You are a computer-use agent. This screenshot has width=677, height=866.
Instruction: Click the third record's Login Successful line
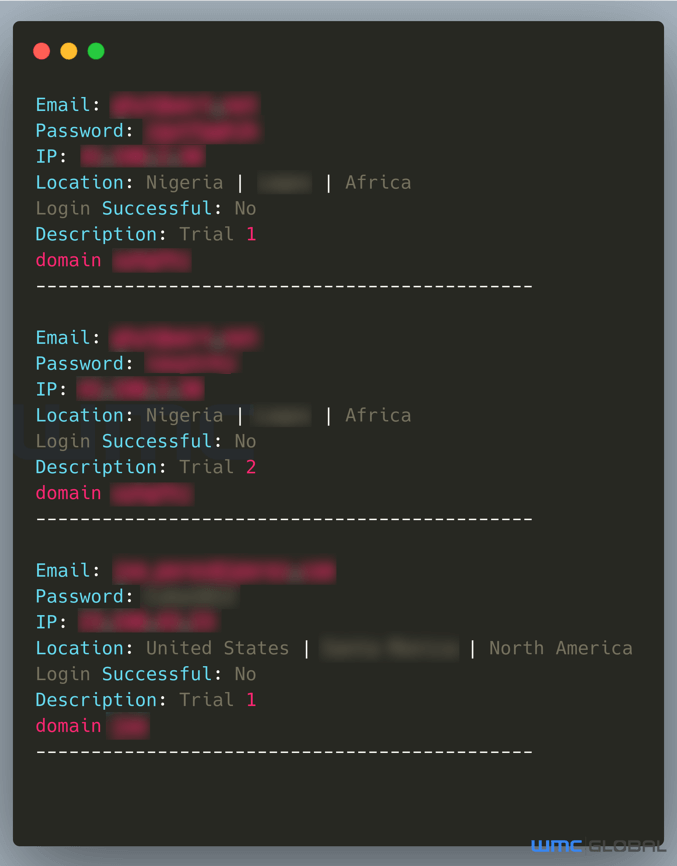(146, 674)
